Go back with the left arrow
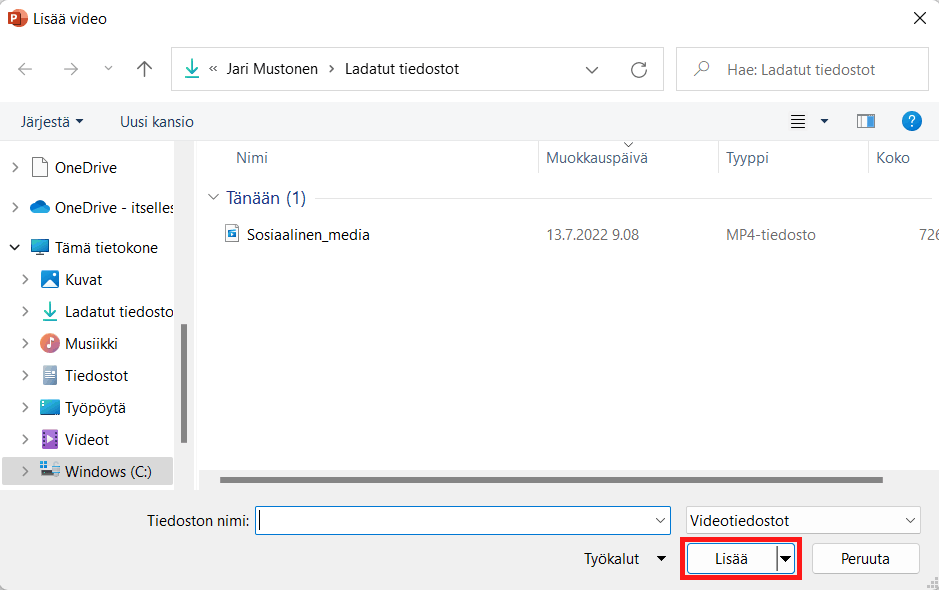 [25, 69]
